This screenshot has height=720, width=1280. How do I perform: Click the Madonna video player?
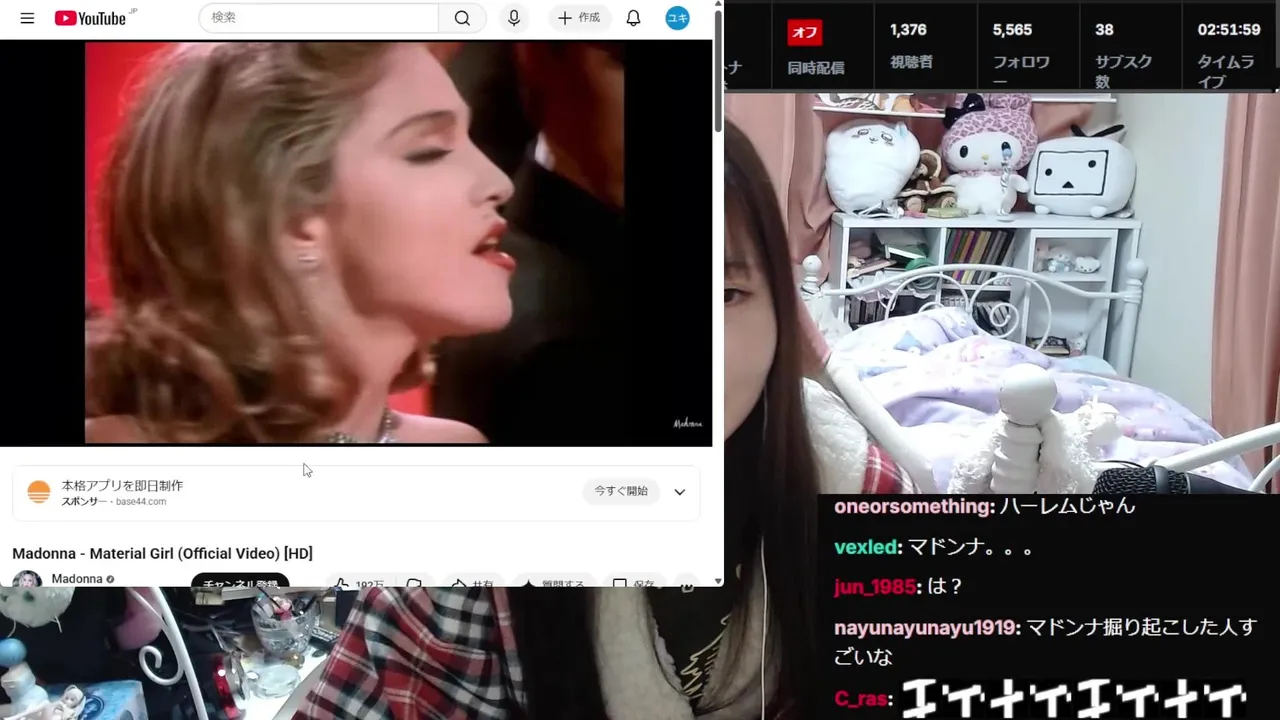pos(355,243)
